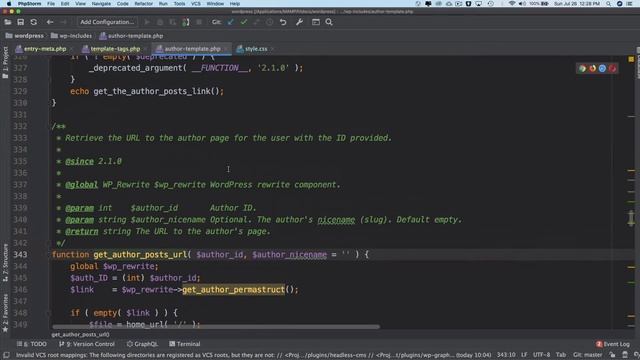Screen dimensions: 640x360
Task: Click the Wi-Fi status icon in menu bar
Action: 512,4
